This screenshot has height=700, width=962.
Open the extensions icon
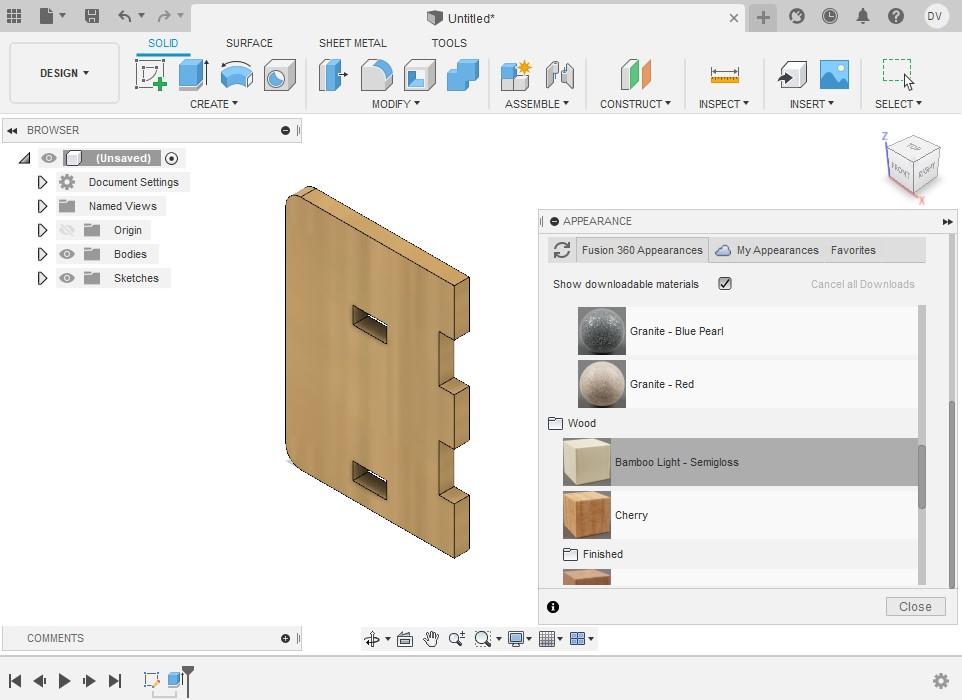pos(796,17)
